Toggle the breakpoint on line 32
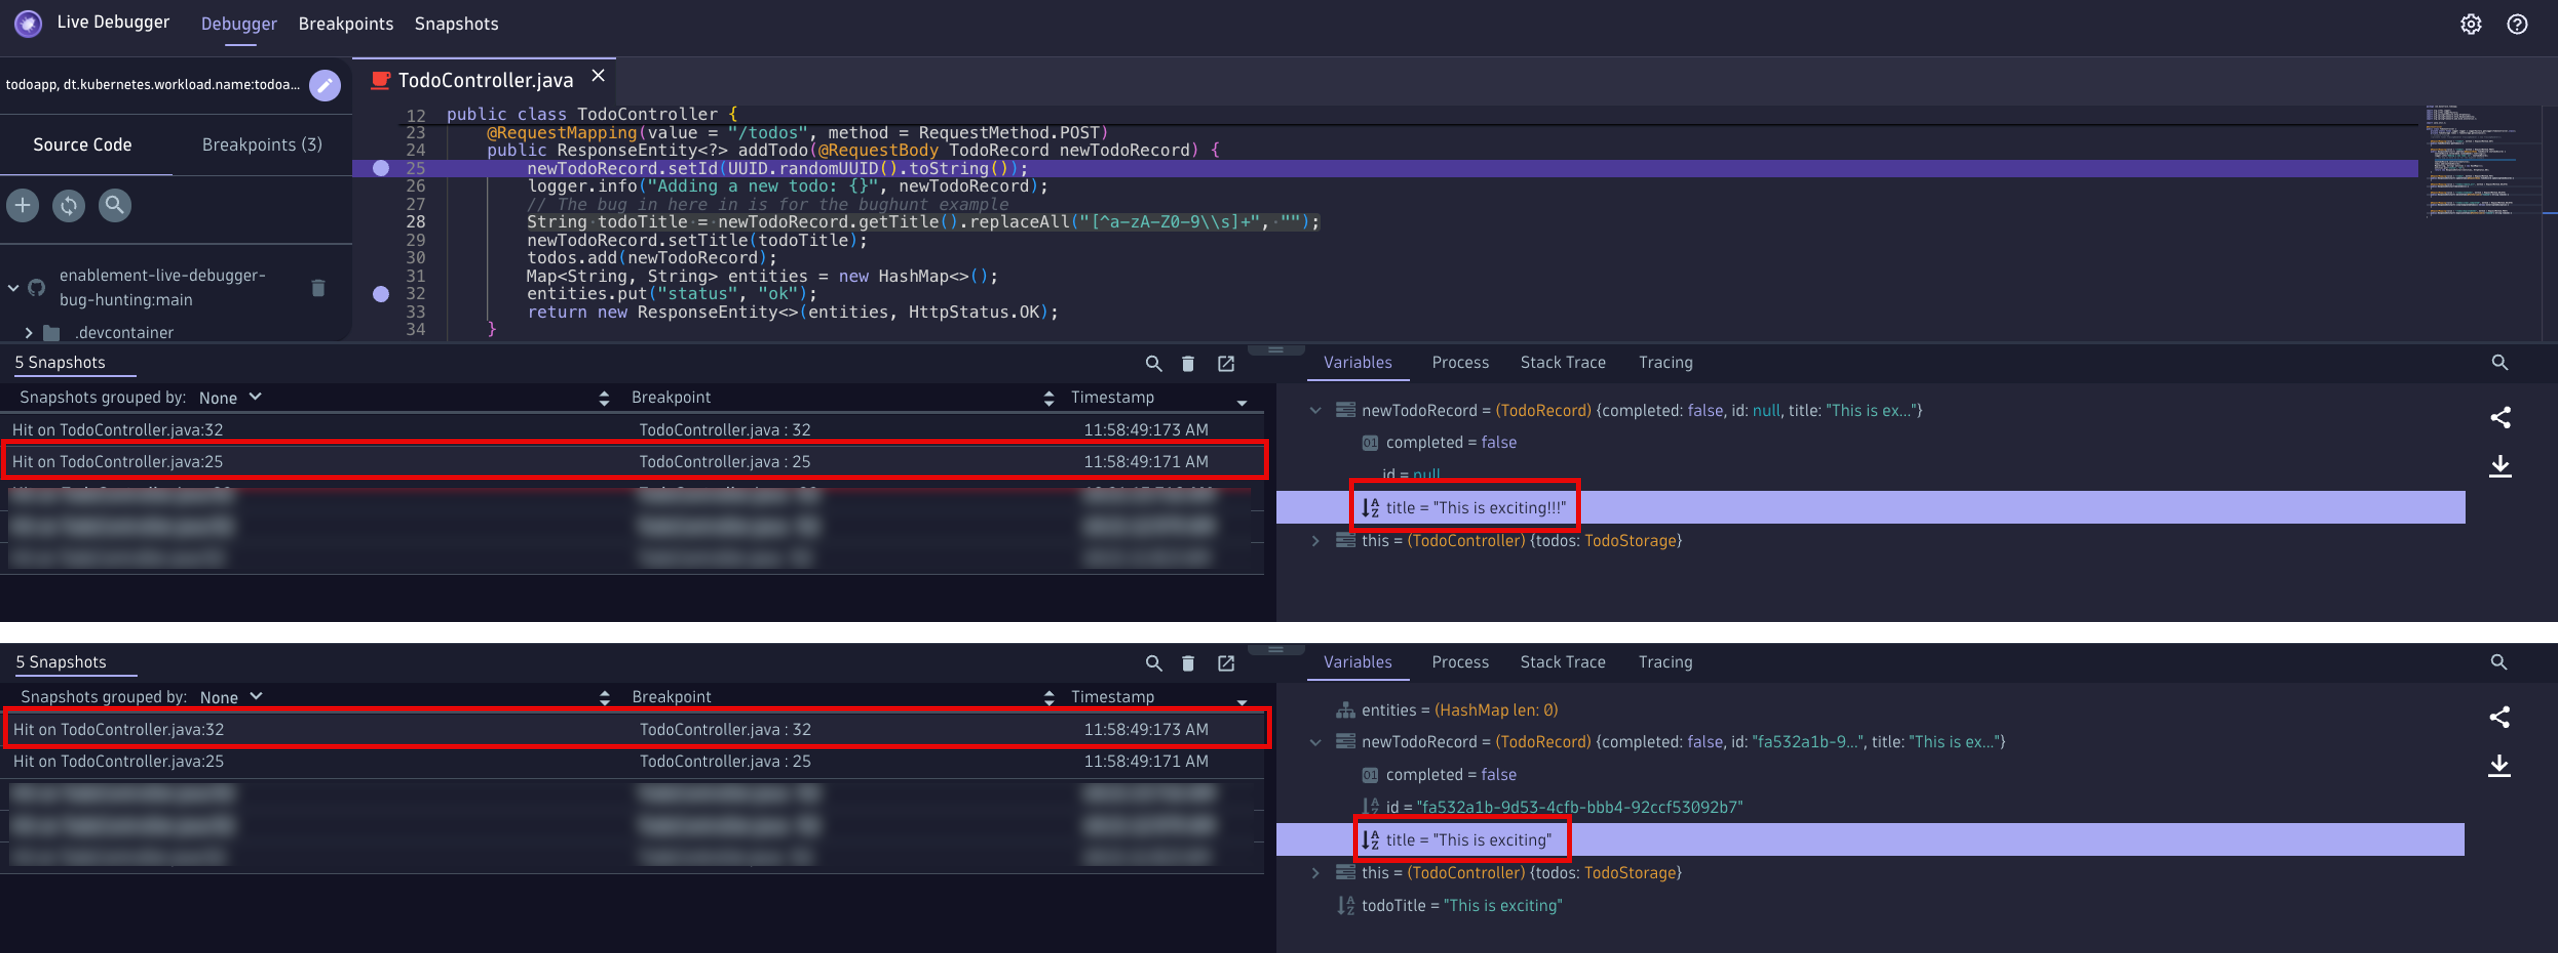 381,294
